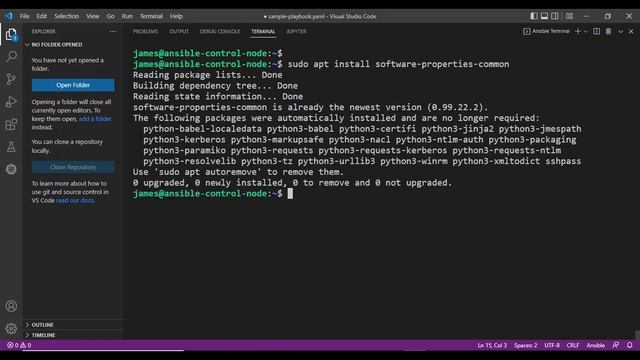Split the terminal panel
This screenshot has width=640, height=360.
(x=597, y=31)
